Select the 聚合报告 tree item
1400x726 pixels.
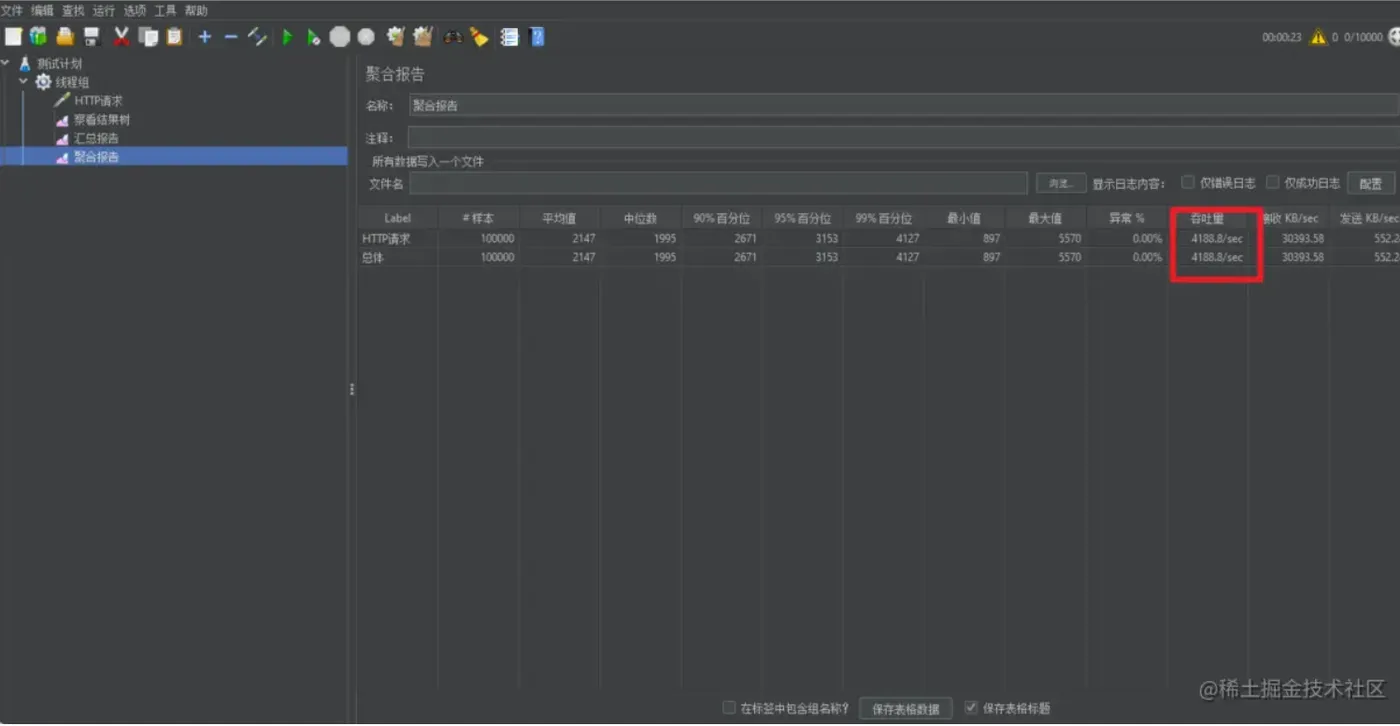coord(96,157)
